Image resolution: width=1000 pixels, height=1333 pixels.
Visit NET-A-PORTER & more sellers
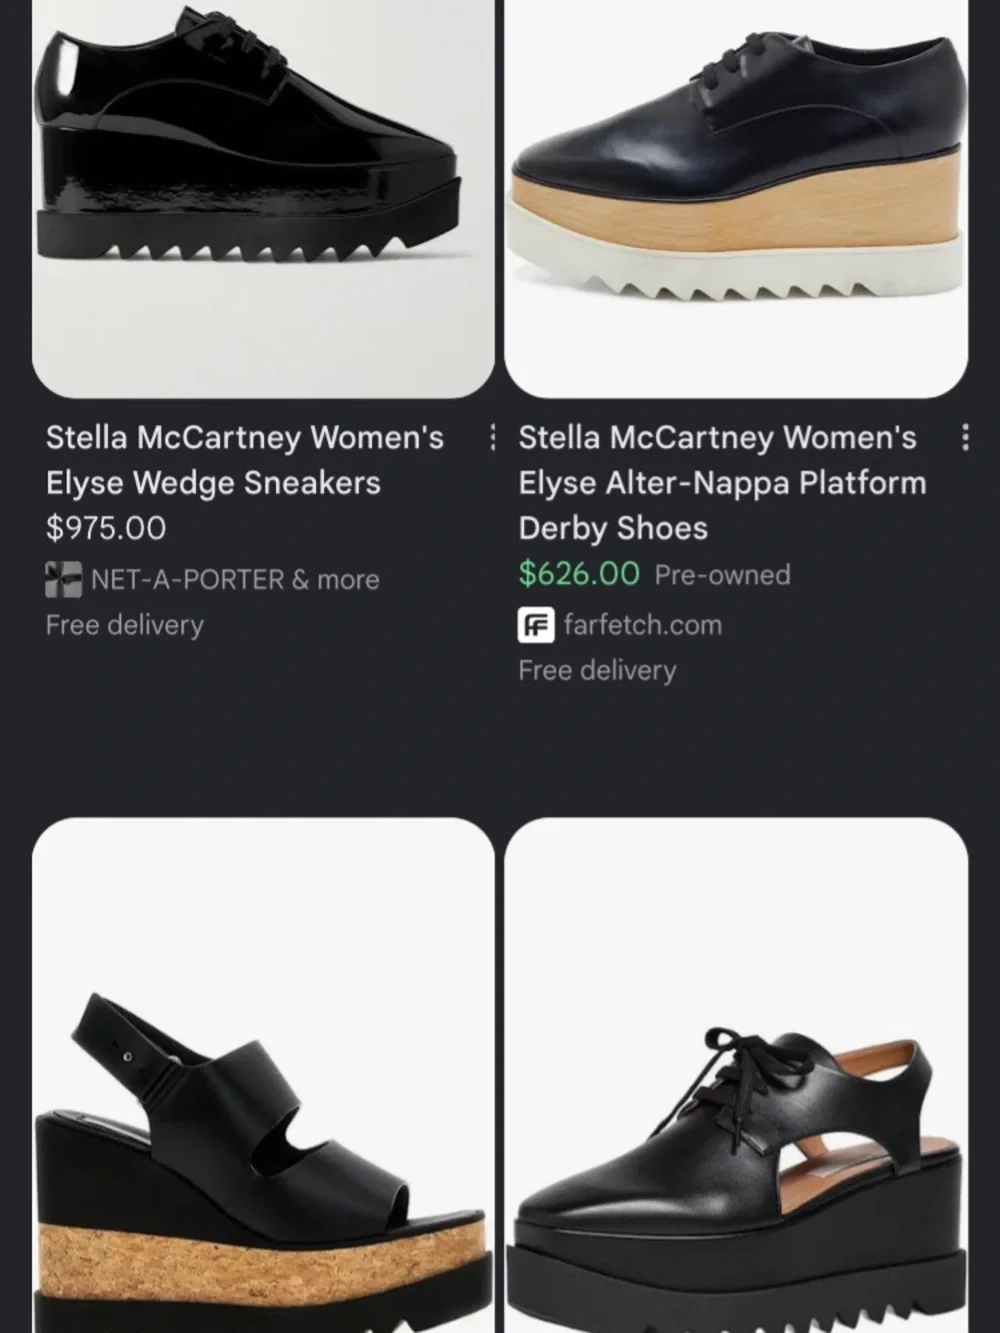[x=235, y=580]
